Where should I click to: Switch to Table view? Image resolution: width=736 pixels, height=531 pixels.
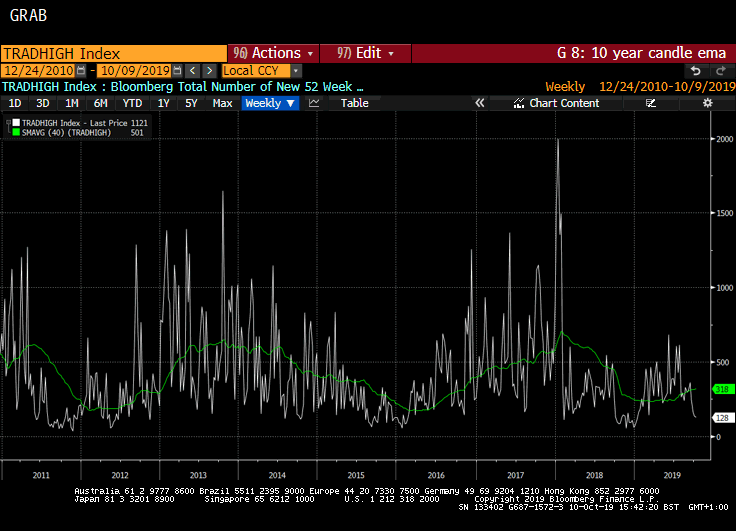coord(354,103)
